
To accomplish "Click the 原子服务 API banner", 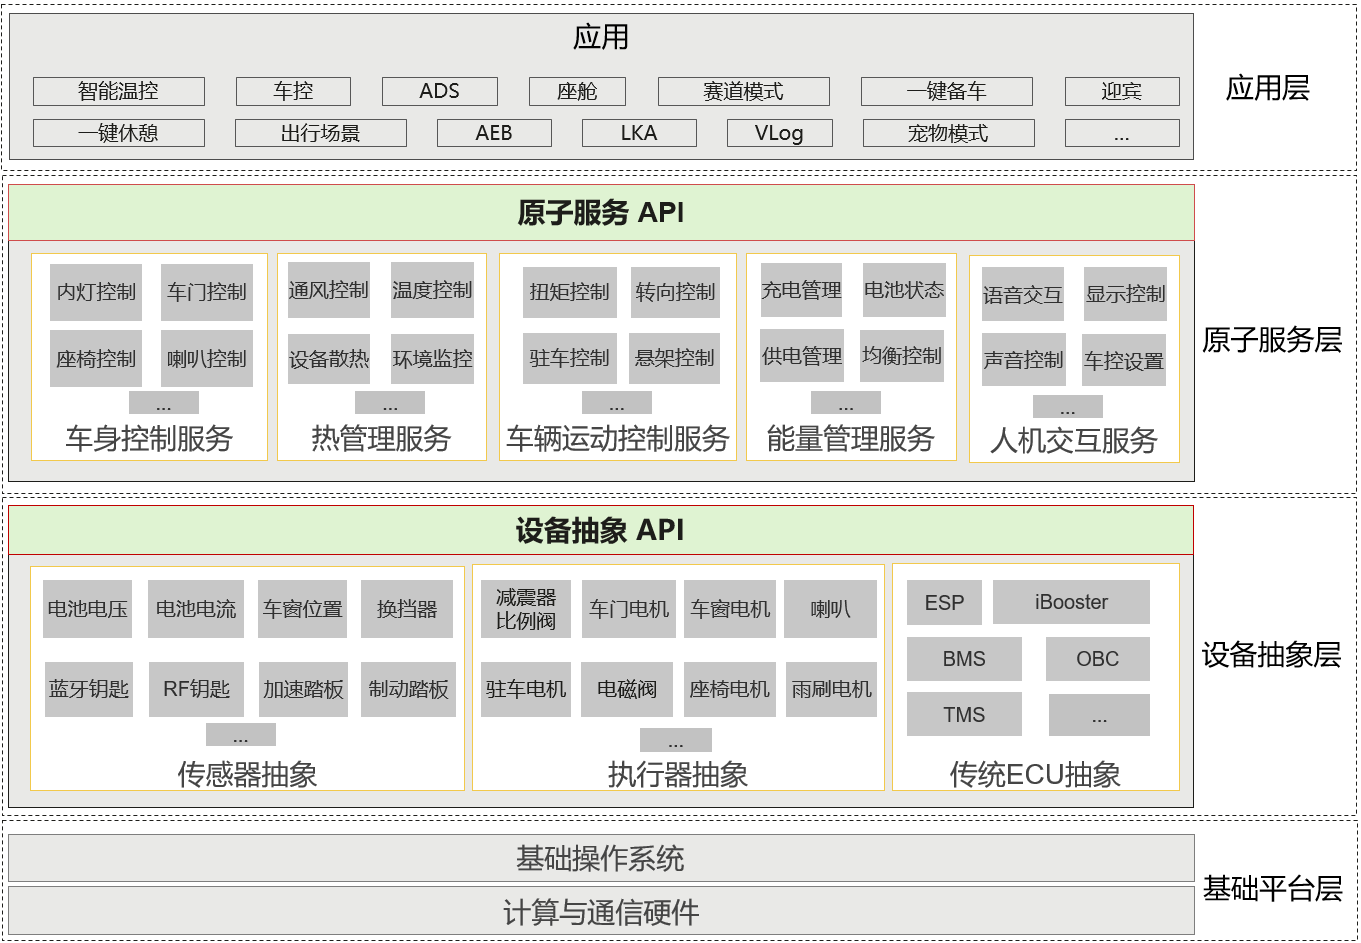I will [x=602, y=211].
